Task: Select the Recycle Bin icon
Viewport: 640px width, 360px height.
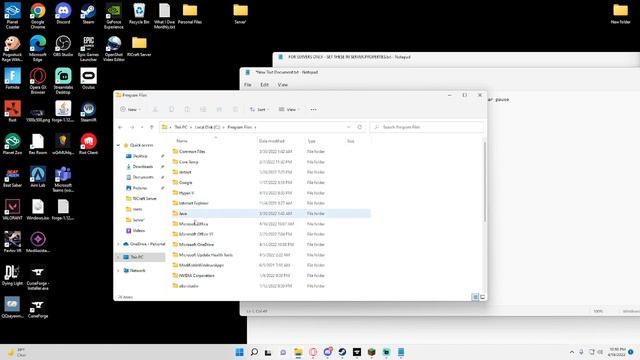Action: pyautogui.click(x=139, y=14)
